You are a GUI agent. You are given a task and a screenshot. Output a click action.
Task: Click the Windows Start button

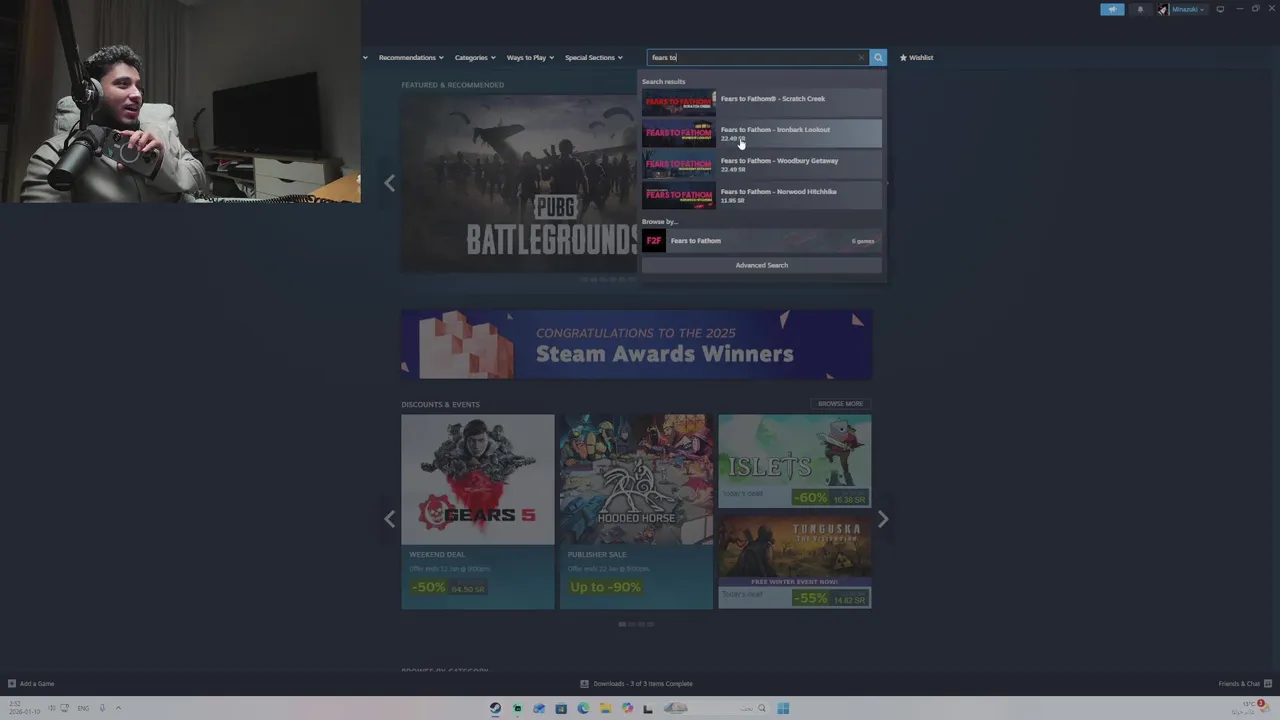(783, 708)
